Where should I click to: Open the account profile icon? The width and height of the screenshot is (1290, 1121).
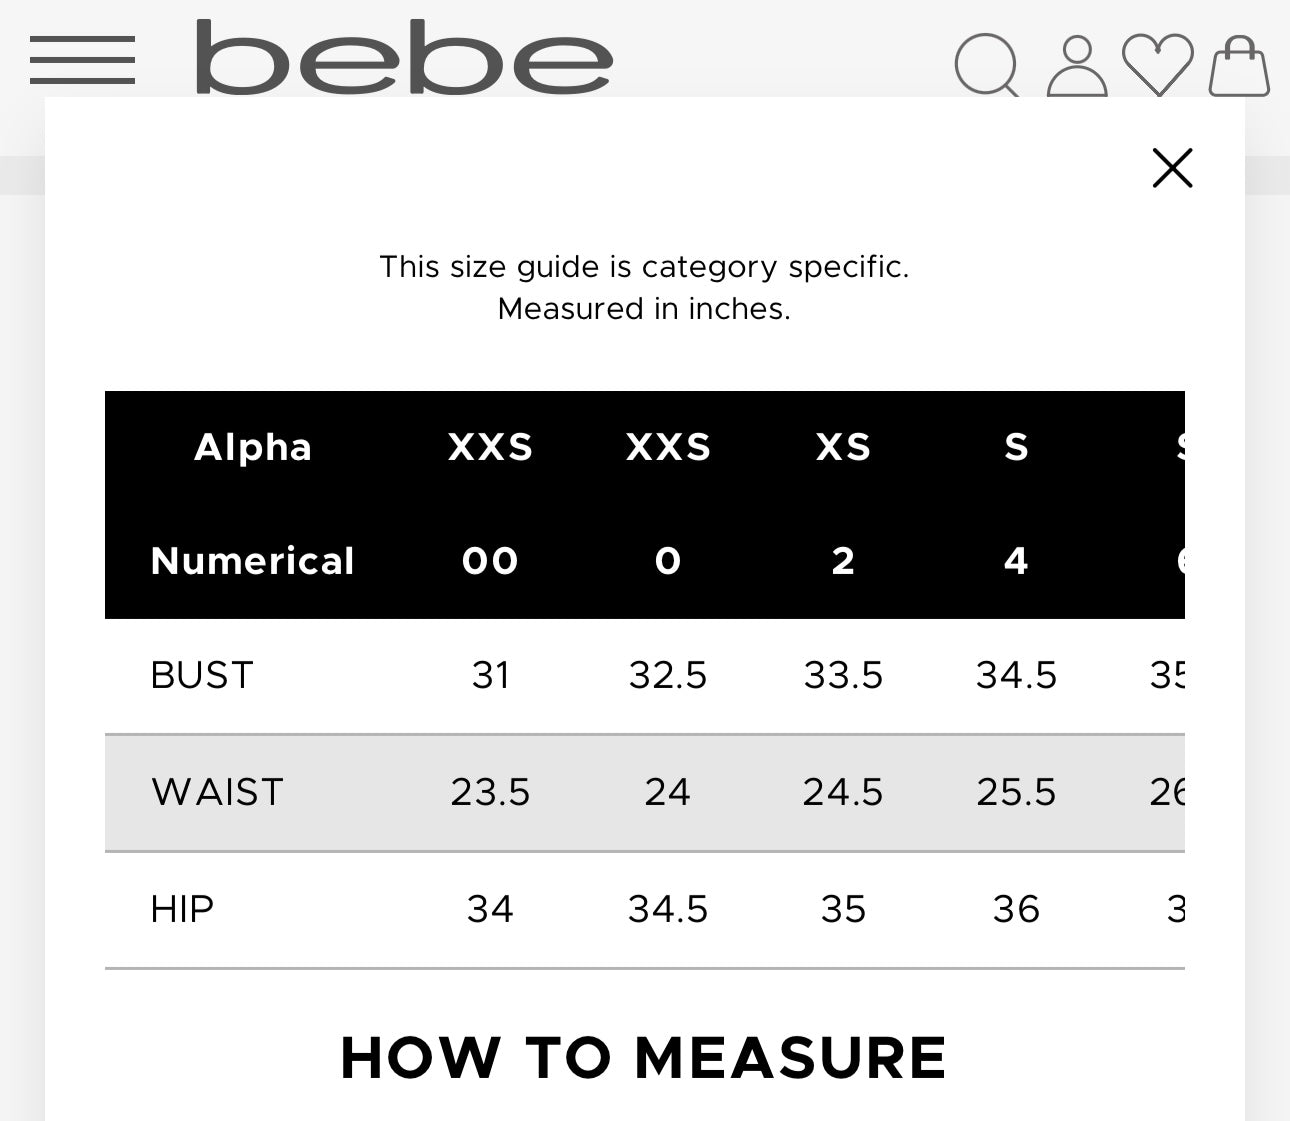[x=1077, y=66]
